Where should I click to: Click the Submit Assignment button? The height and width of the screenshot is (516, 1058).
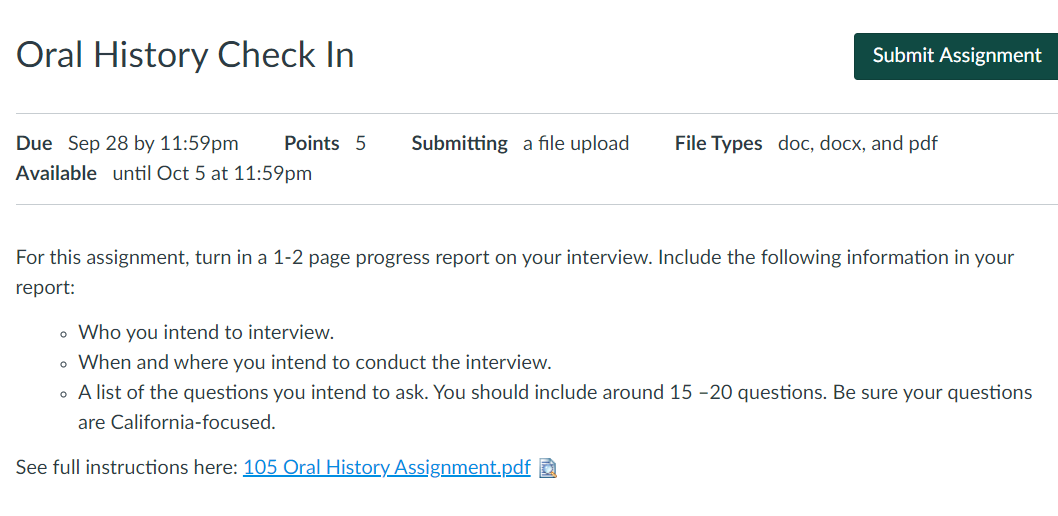[x=956, y=56]
